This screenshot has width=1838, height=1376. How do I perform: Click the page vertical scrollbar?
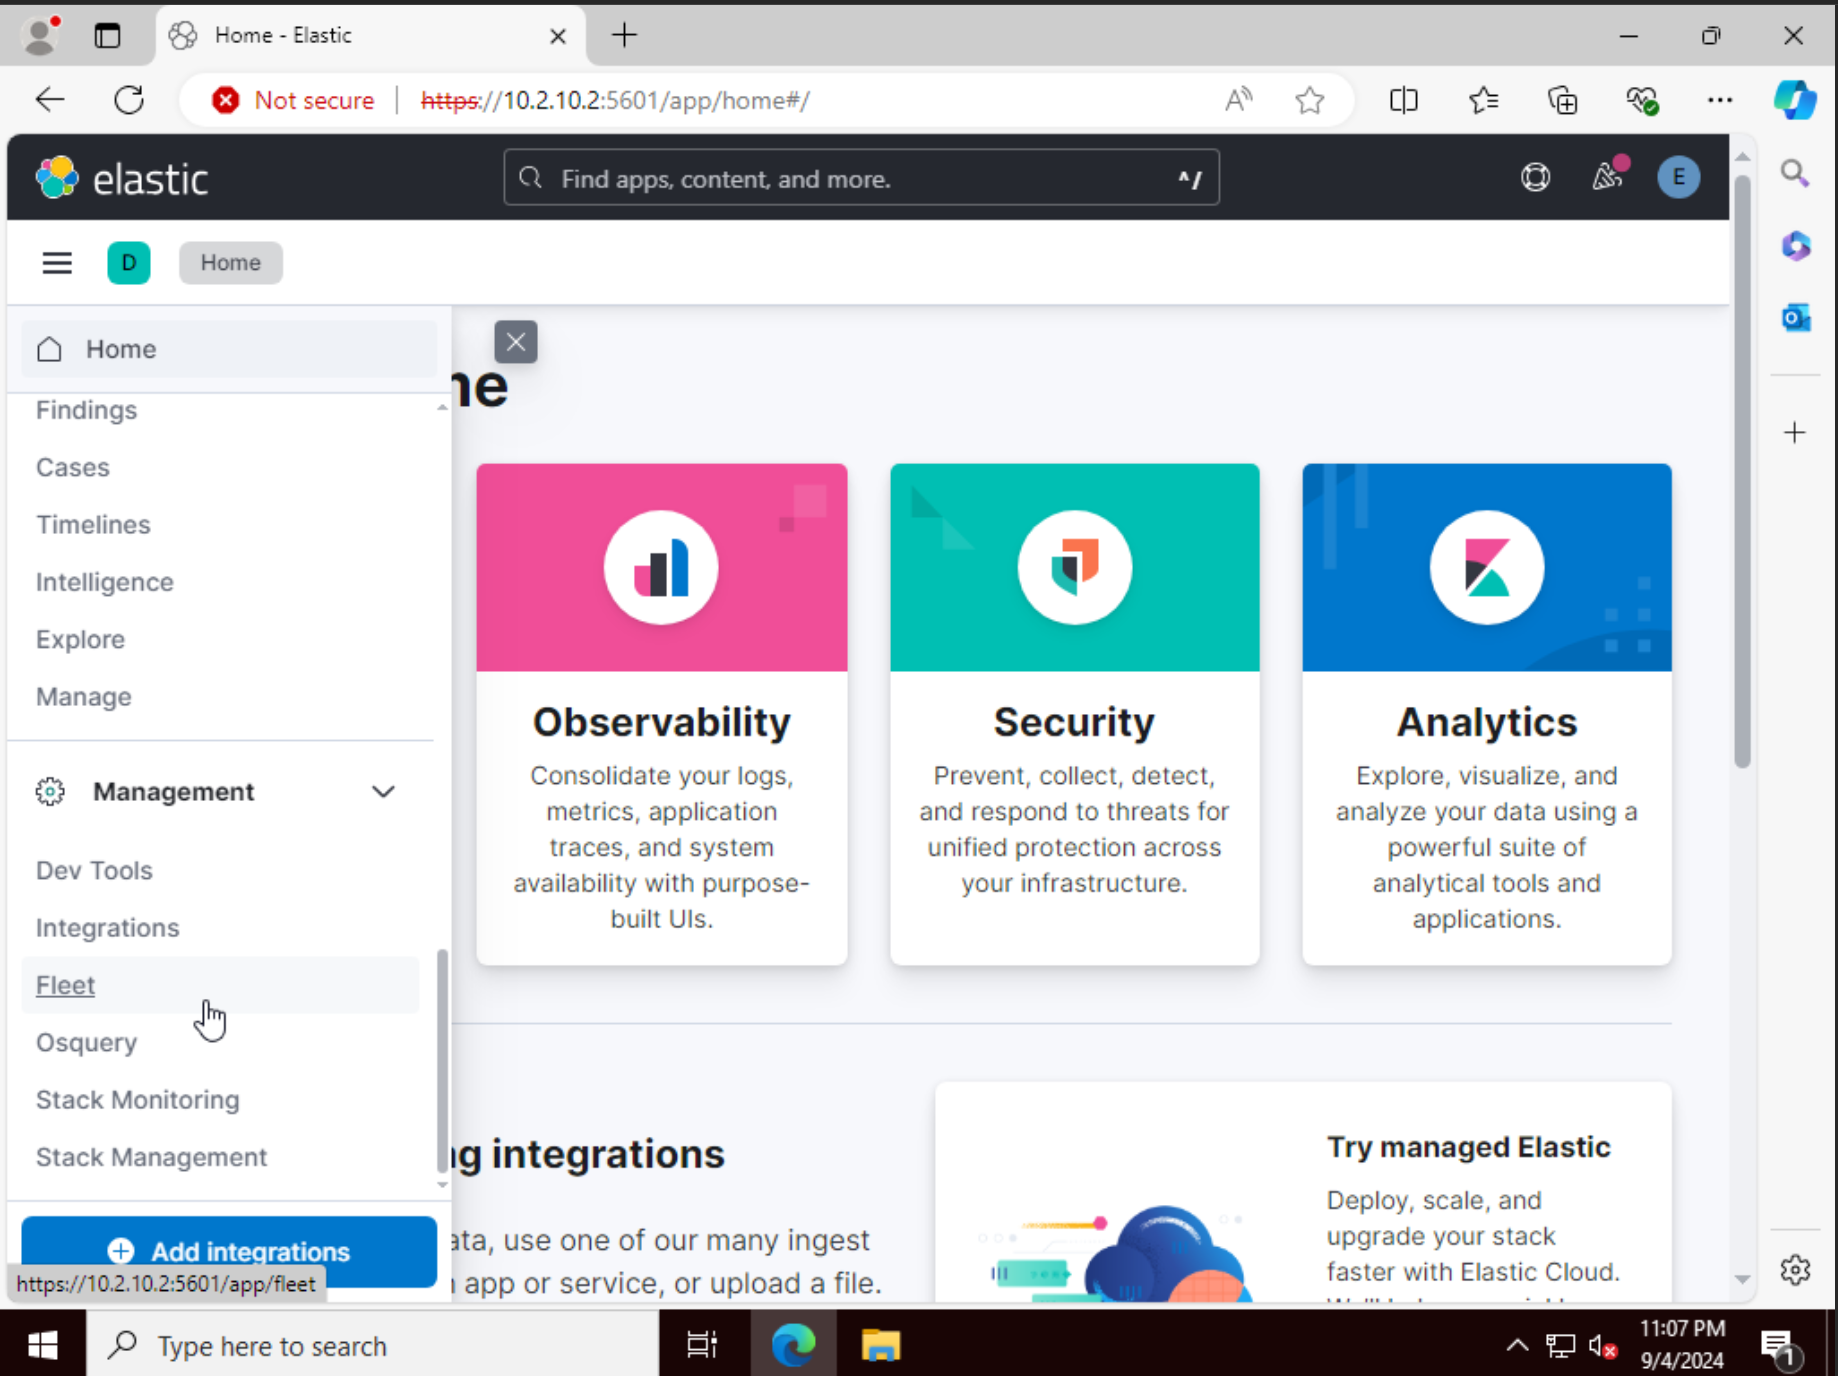tap(1742, 470)
